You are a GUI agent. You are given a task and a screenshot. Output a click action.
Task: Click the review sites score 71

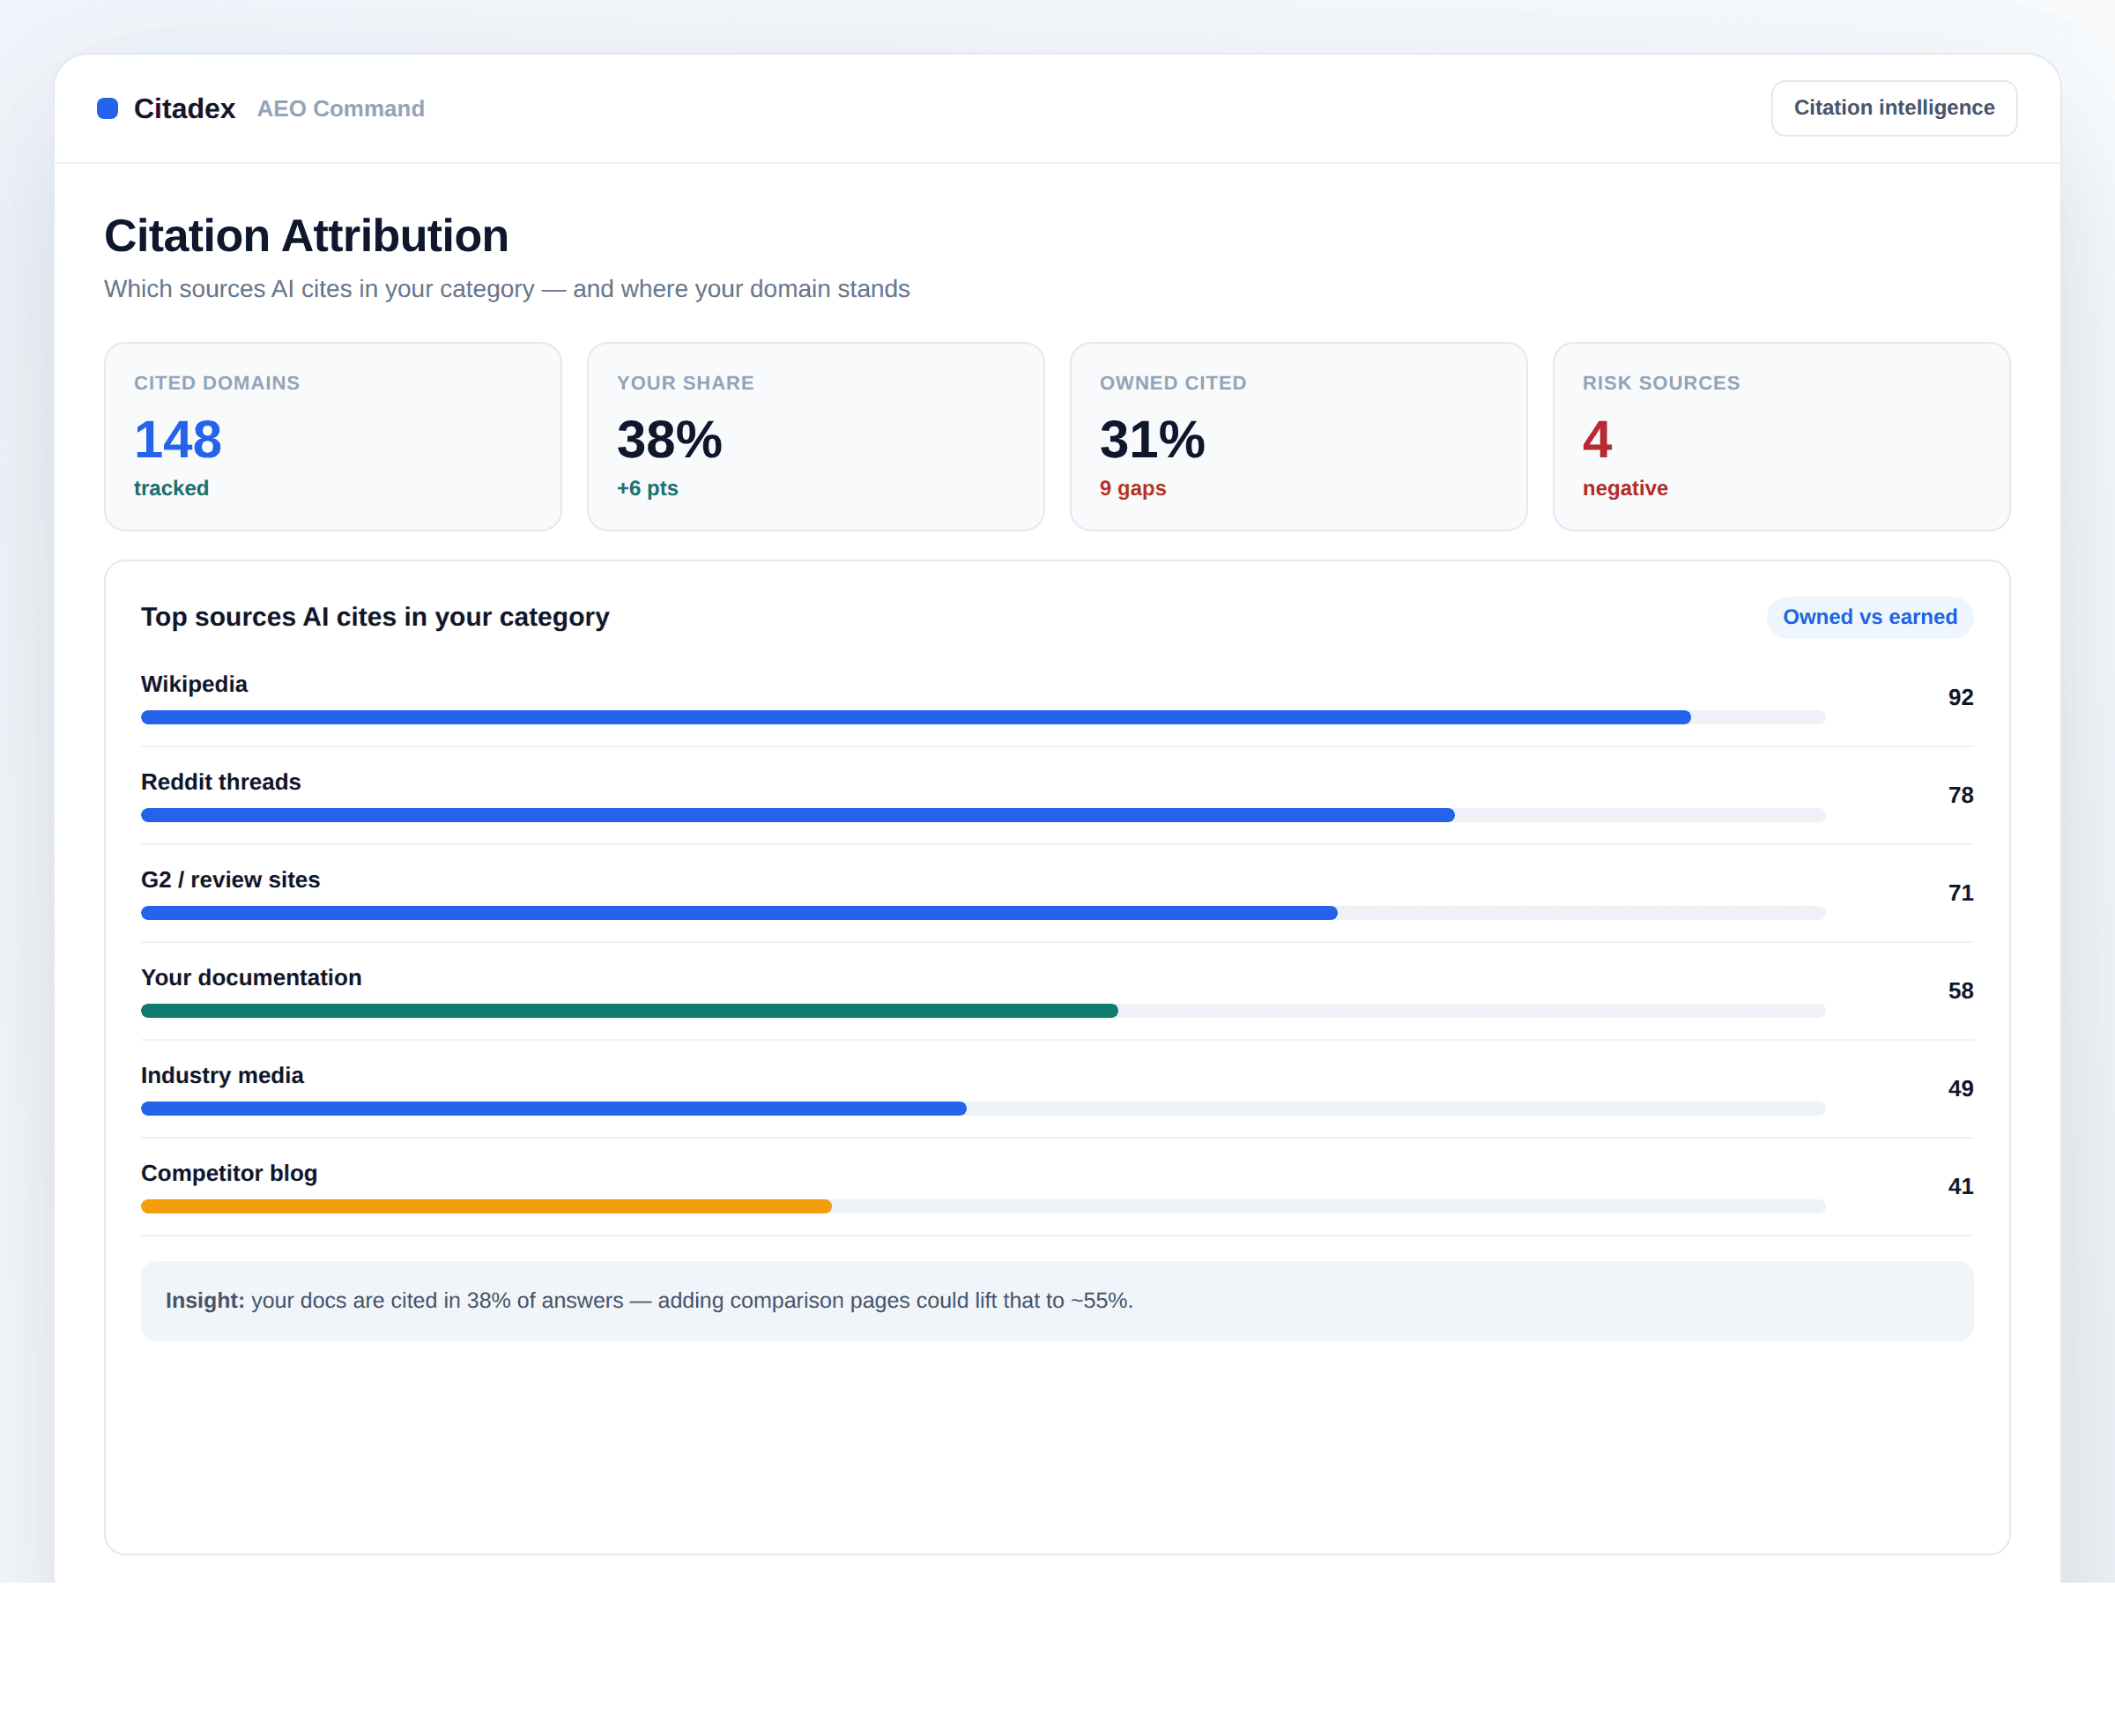[1960, 893]
